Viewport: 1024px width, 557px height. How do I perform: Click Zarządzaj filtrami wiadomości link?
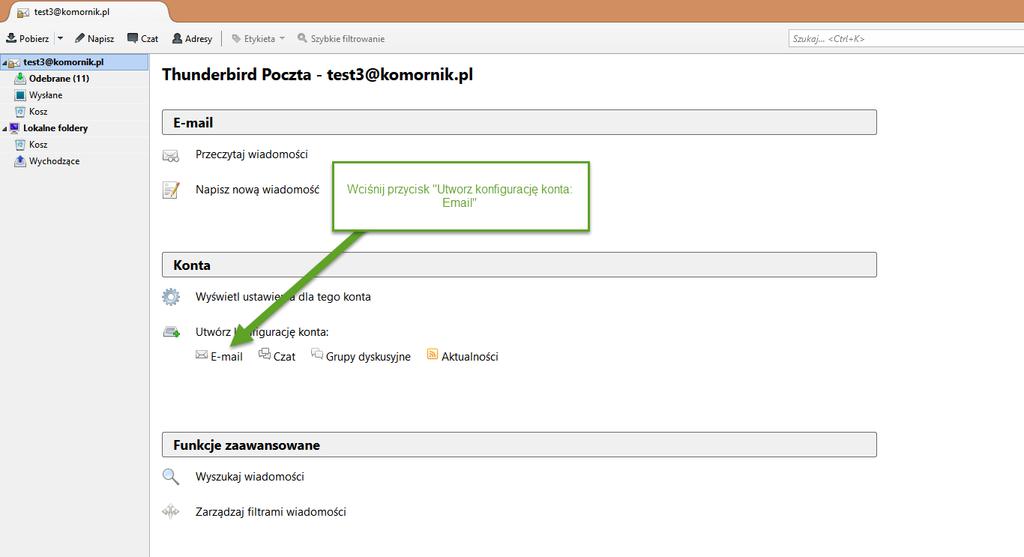(x=270, y=512)
